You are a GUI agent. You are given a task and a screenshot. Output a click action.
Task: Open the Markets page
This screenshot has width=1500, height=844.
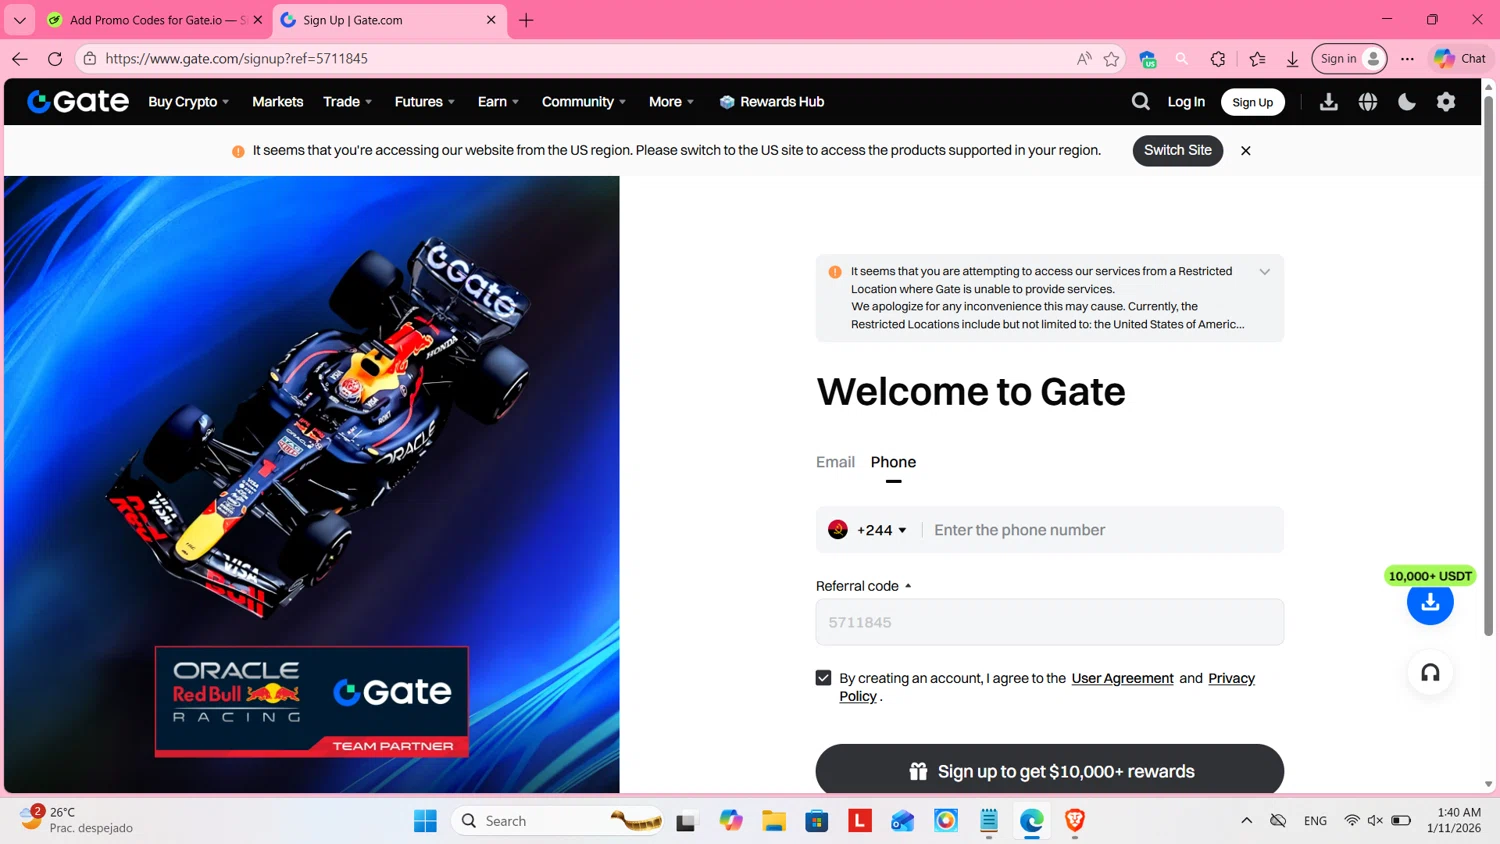point(277,102)
